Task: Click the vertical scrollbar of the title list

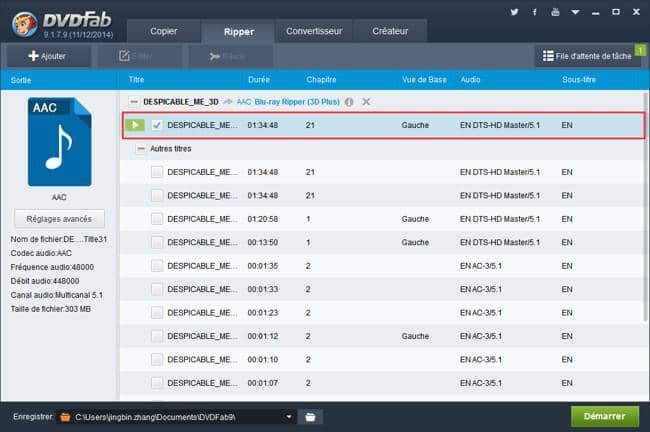Action: tap(645, 206)
